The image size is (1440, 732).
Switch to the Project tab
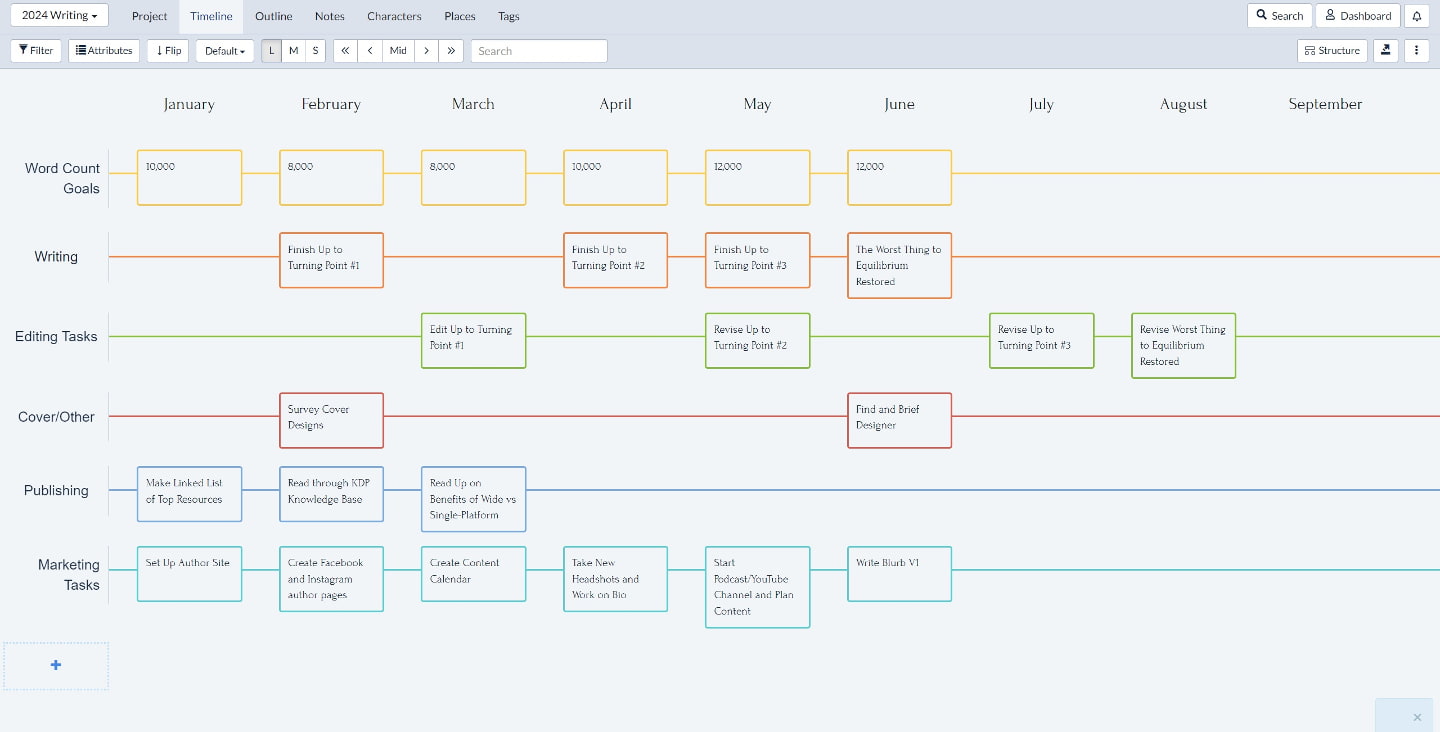coord(150,16)
